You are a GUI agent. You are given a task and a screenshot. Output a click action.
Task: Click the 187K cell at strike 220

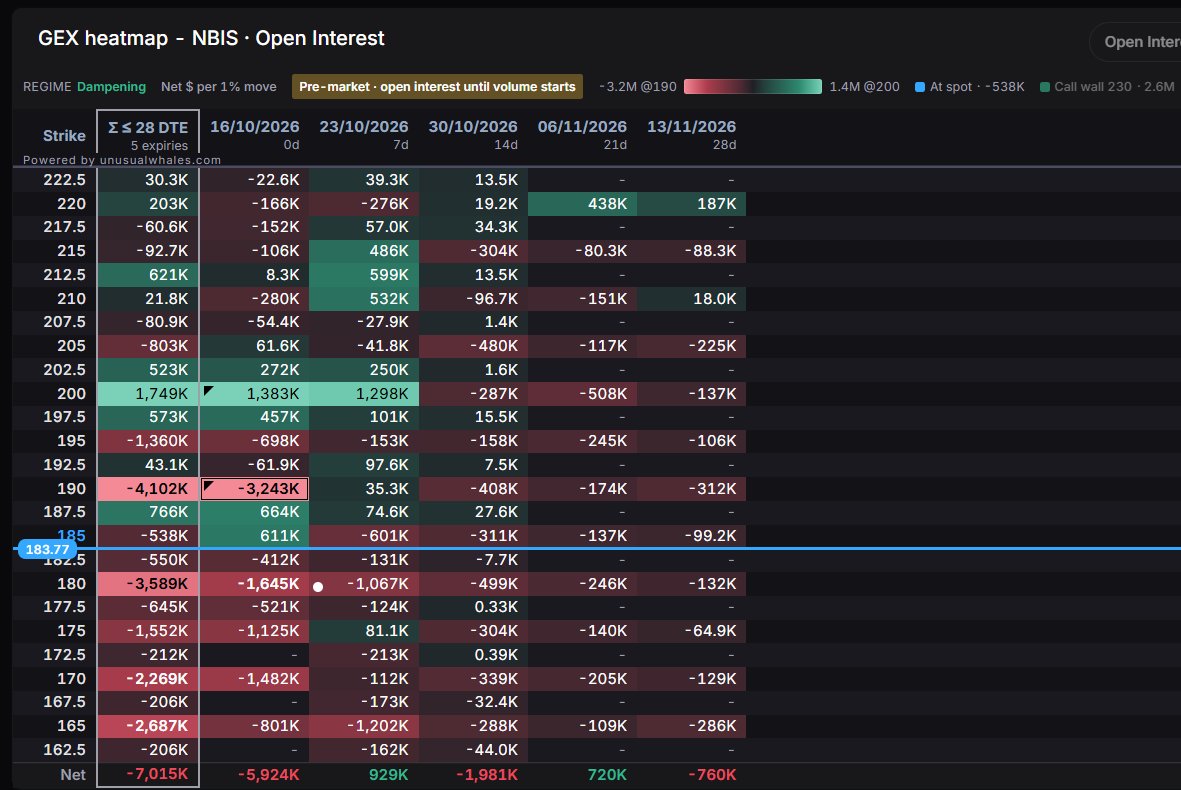tap(691, 203)
